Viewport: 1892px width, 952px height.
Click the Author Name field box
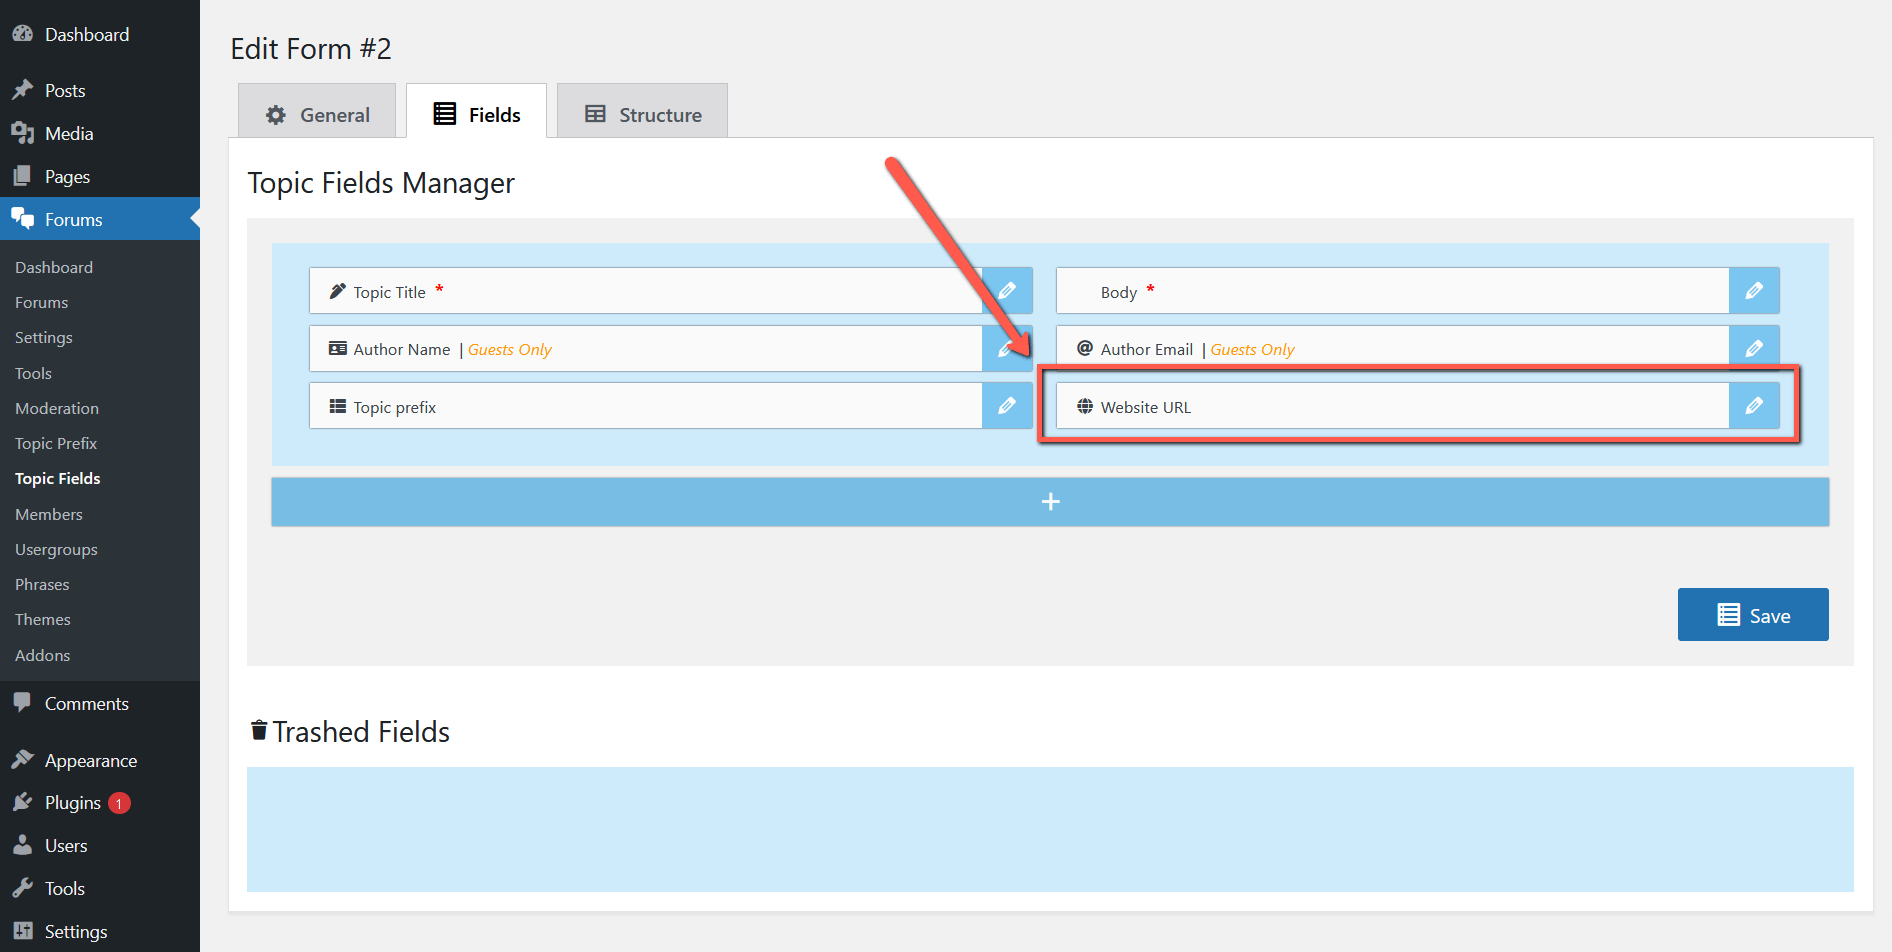645,349
